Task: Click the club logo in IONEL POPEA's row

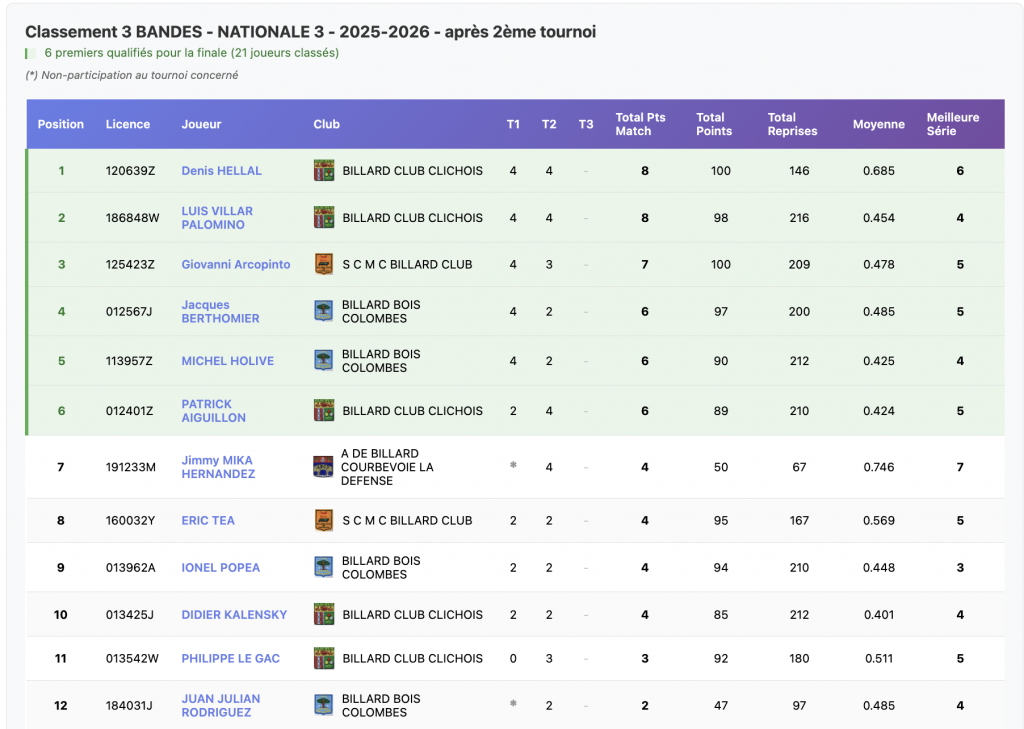Action: (323, 567)
